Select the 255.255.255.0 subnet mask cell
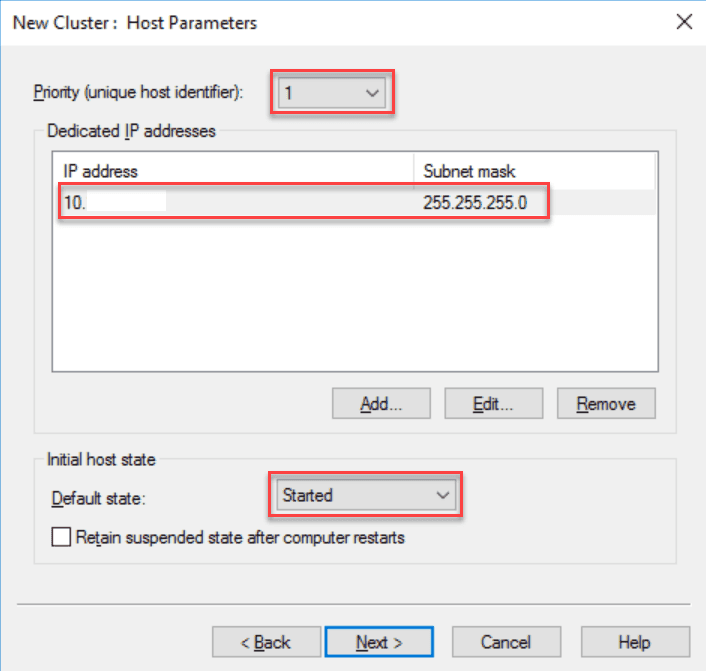The width and height of the screenshot is (706, 671). pos(474,201)
